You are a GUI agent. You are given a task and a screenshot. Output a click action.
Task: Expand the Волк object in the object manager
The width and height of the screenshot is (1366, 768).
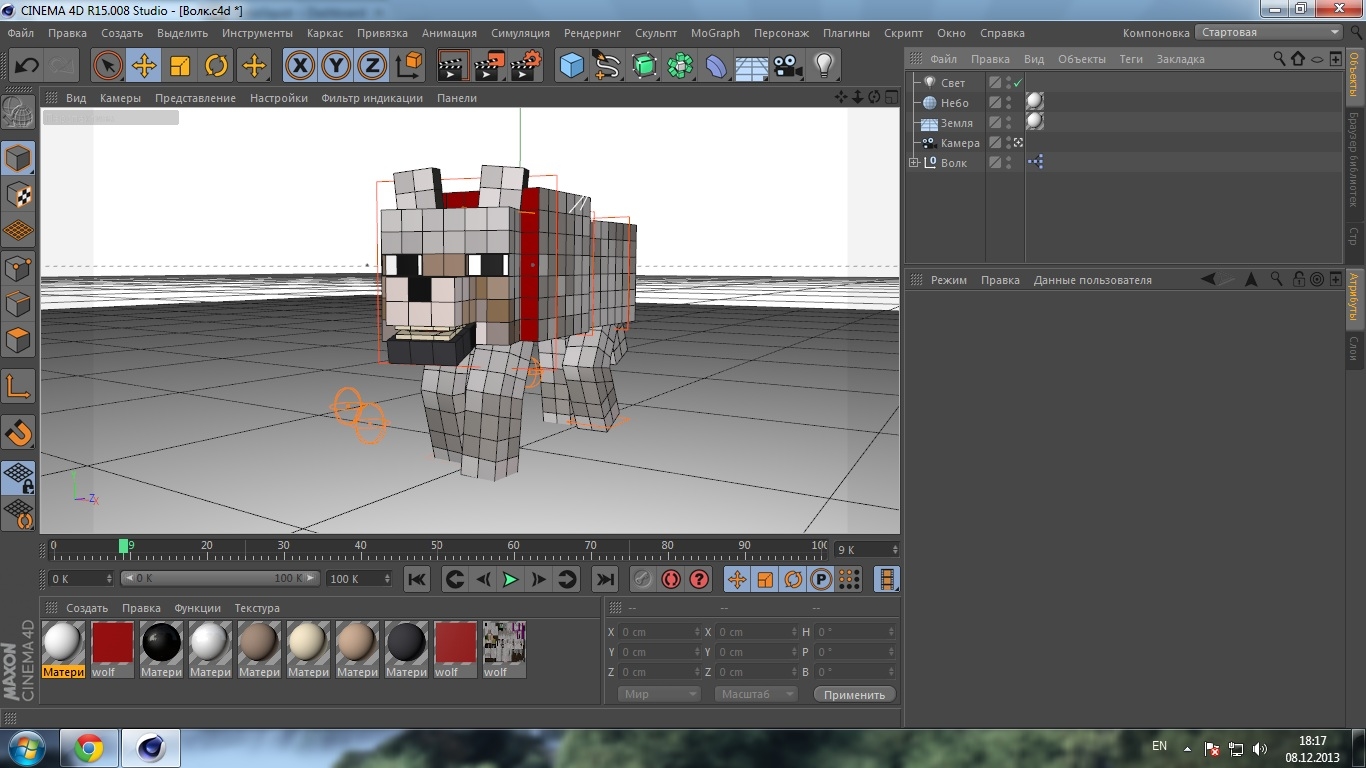(913, 162)
